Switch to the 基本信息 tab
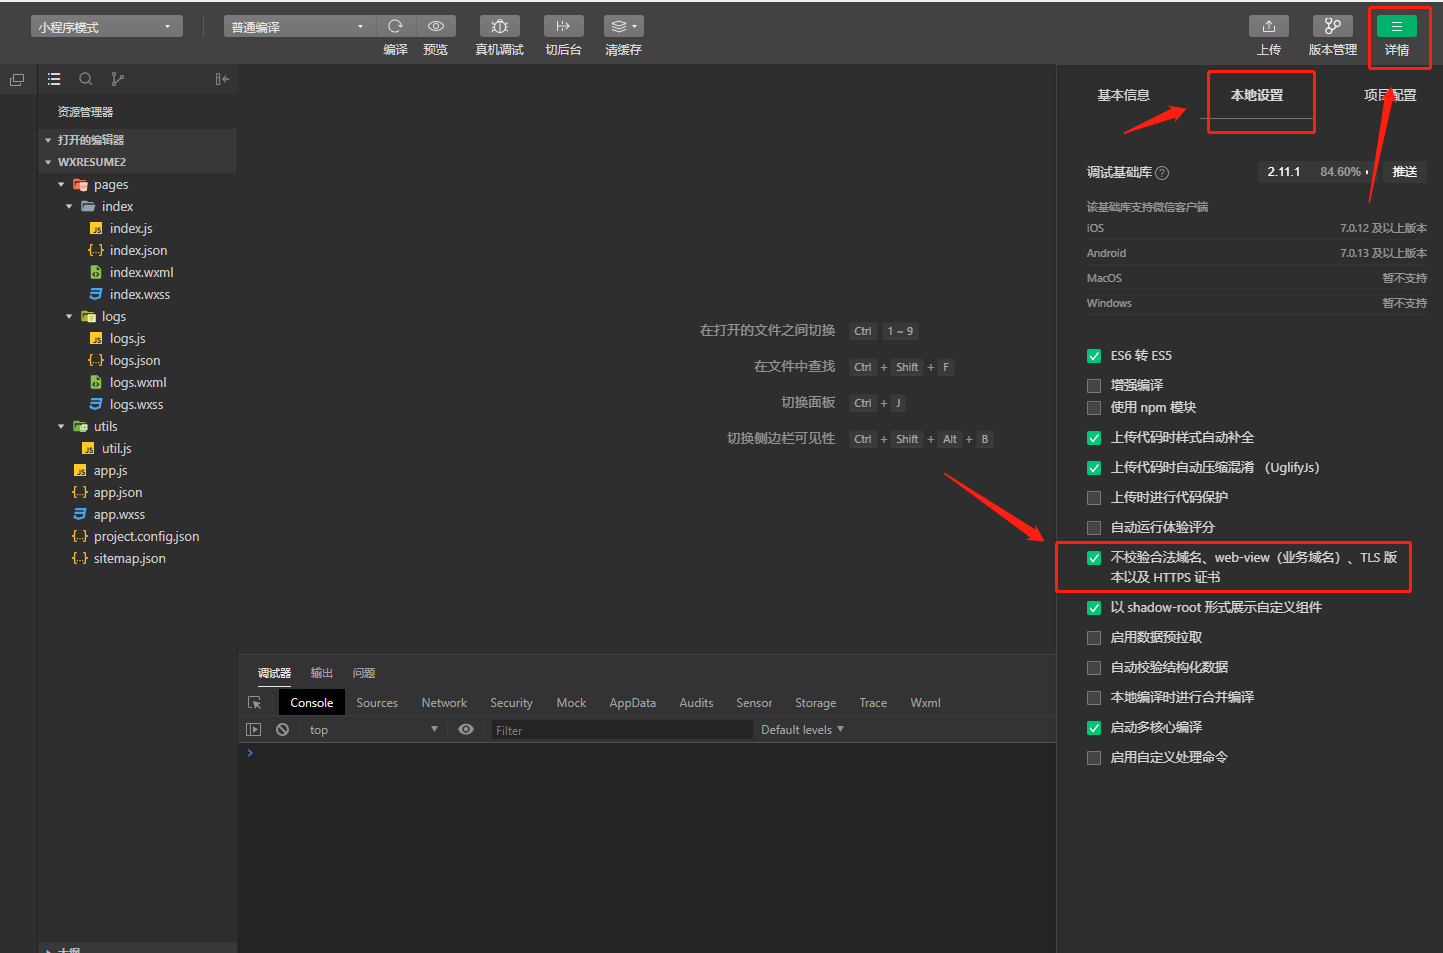 click(1123, 95)
